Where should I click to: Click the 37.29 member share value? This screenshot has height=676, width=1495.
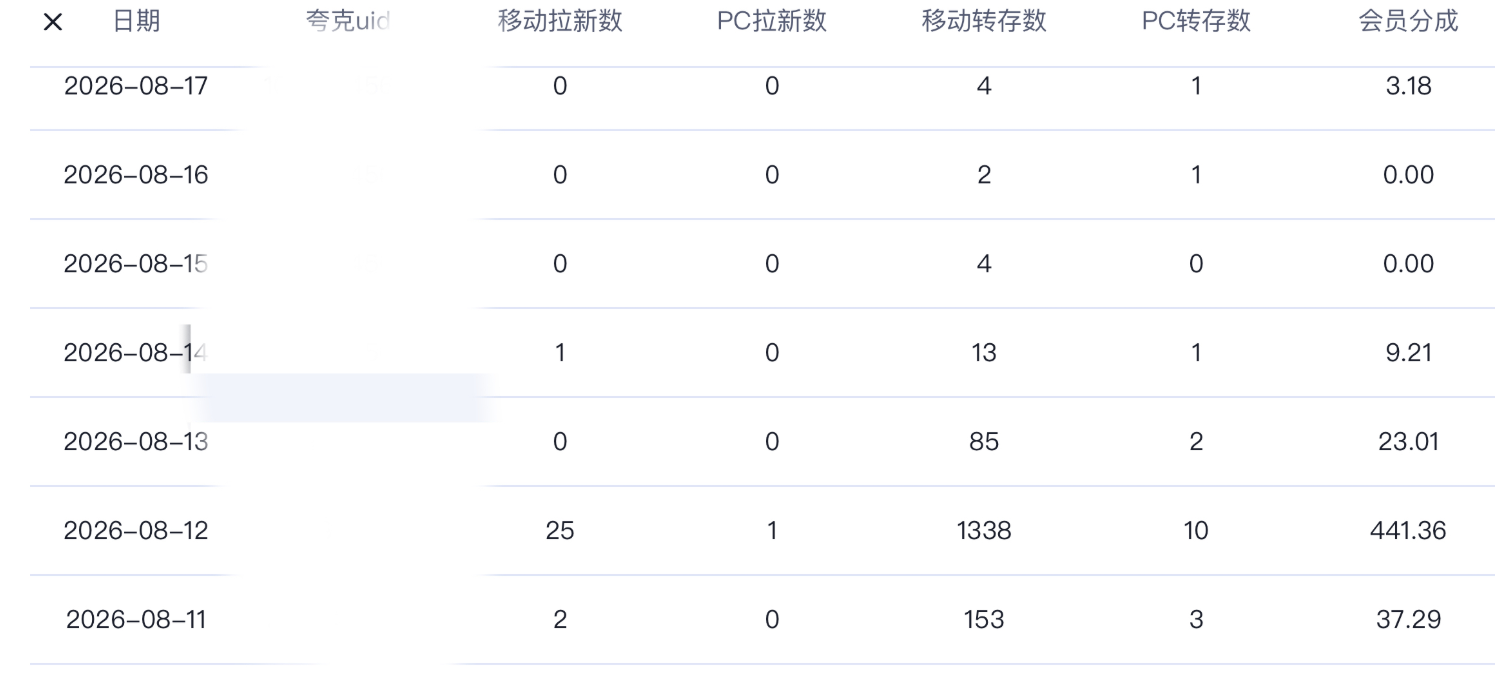1408,620
